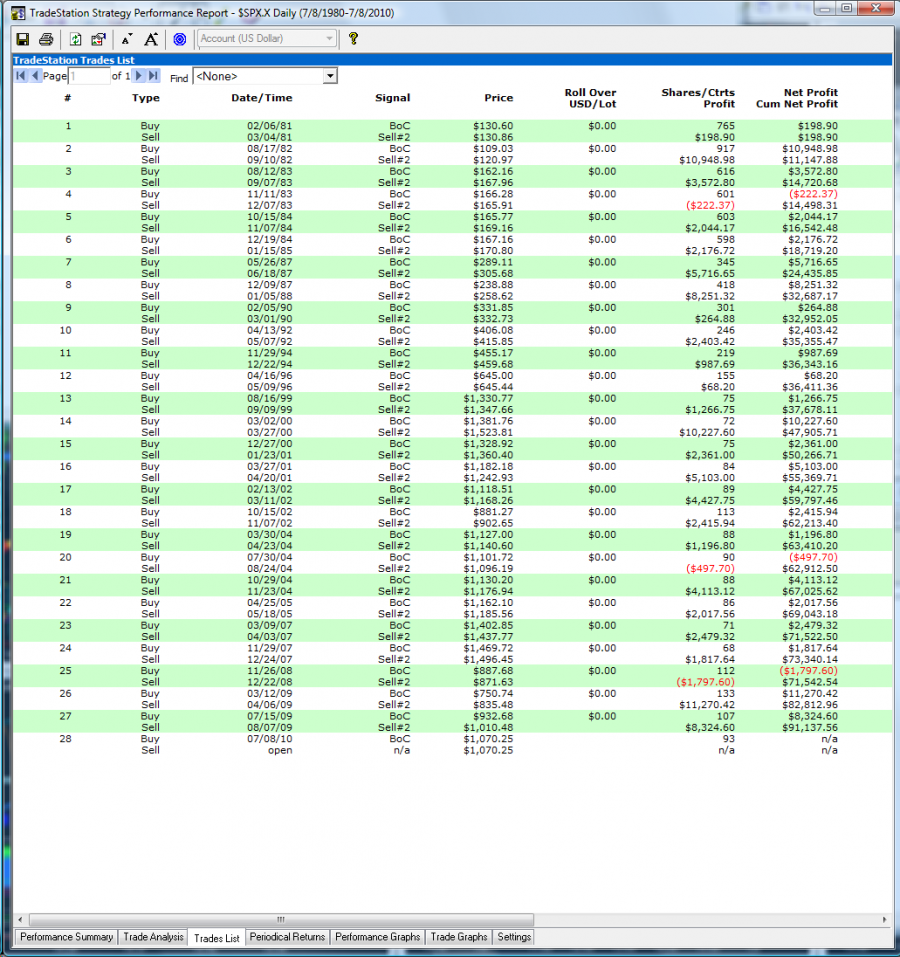The width and height of the screenshot is (900, 957).
Task: Click the Roll Over USD/Lot column header
Action: pyautogui.click(x=590, y=98)
